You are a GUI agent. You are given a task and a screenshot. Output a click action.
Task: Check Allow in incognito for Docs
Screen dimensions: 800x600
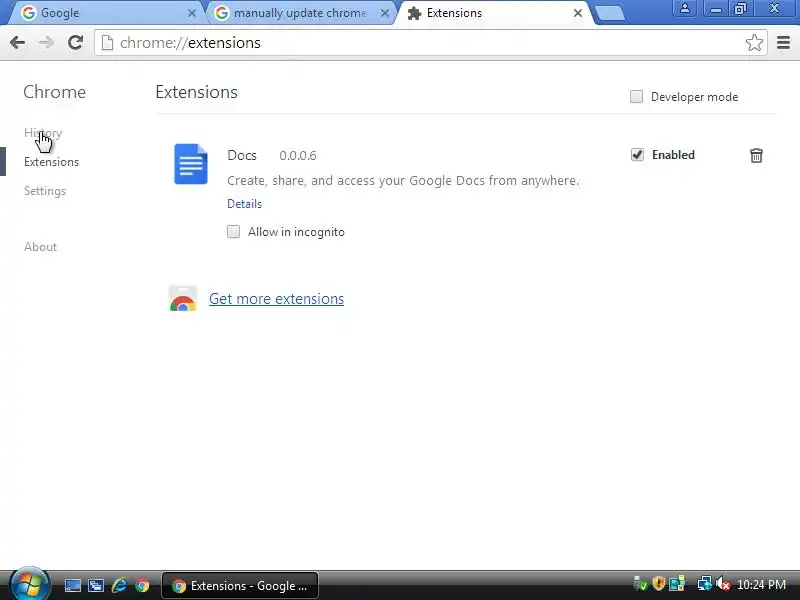(233, 232)
